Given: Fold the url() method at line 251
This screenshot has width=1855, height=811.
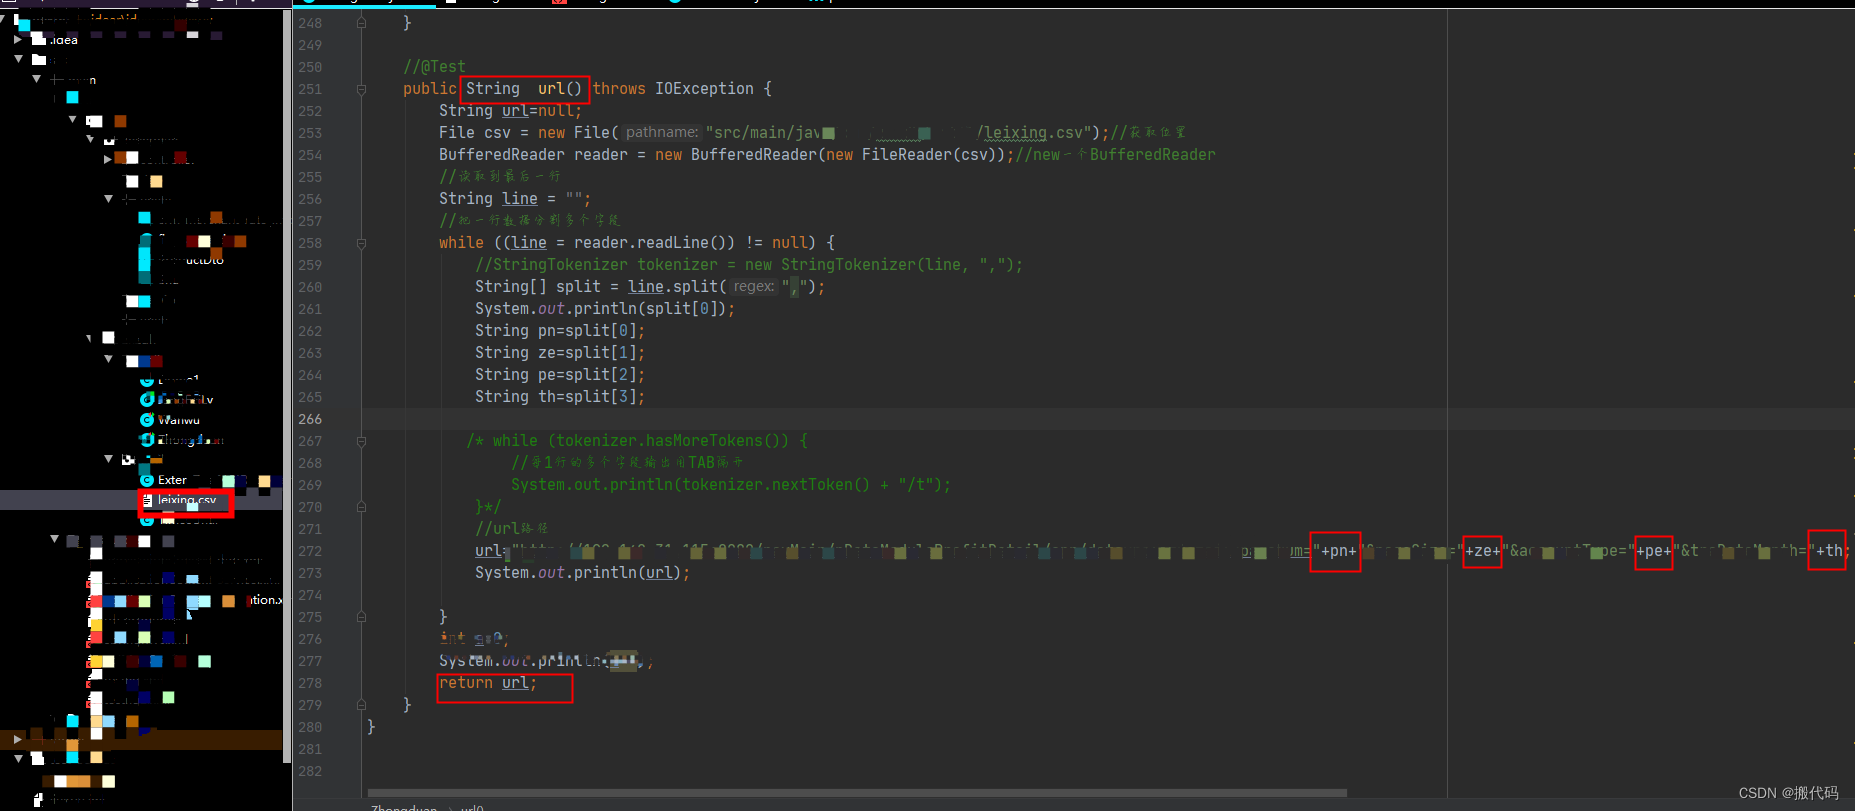Looking at the screenshot, I should 361,89.
